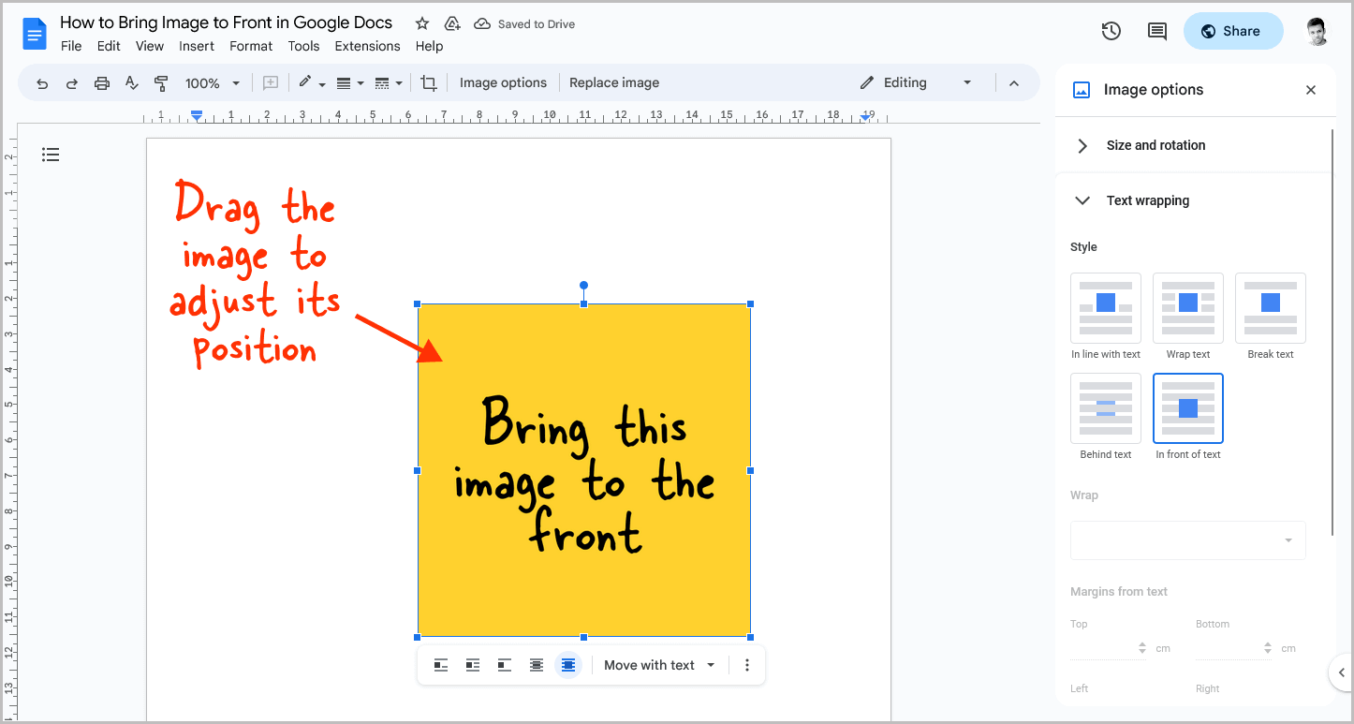1354x724 pixels.
Task: Star the document title
Action: (422, 23)
